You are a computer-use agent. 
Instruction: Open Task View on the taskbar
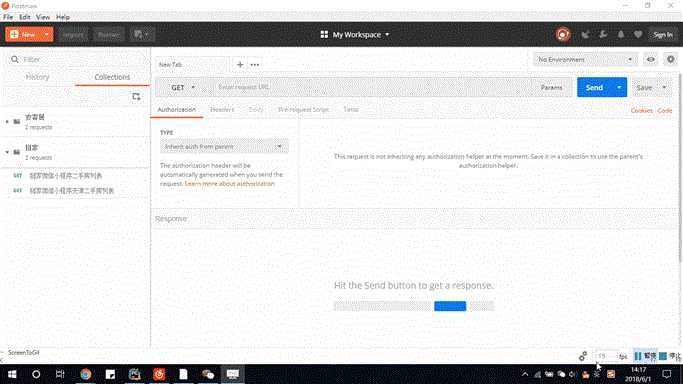(60, 374)
